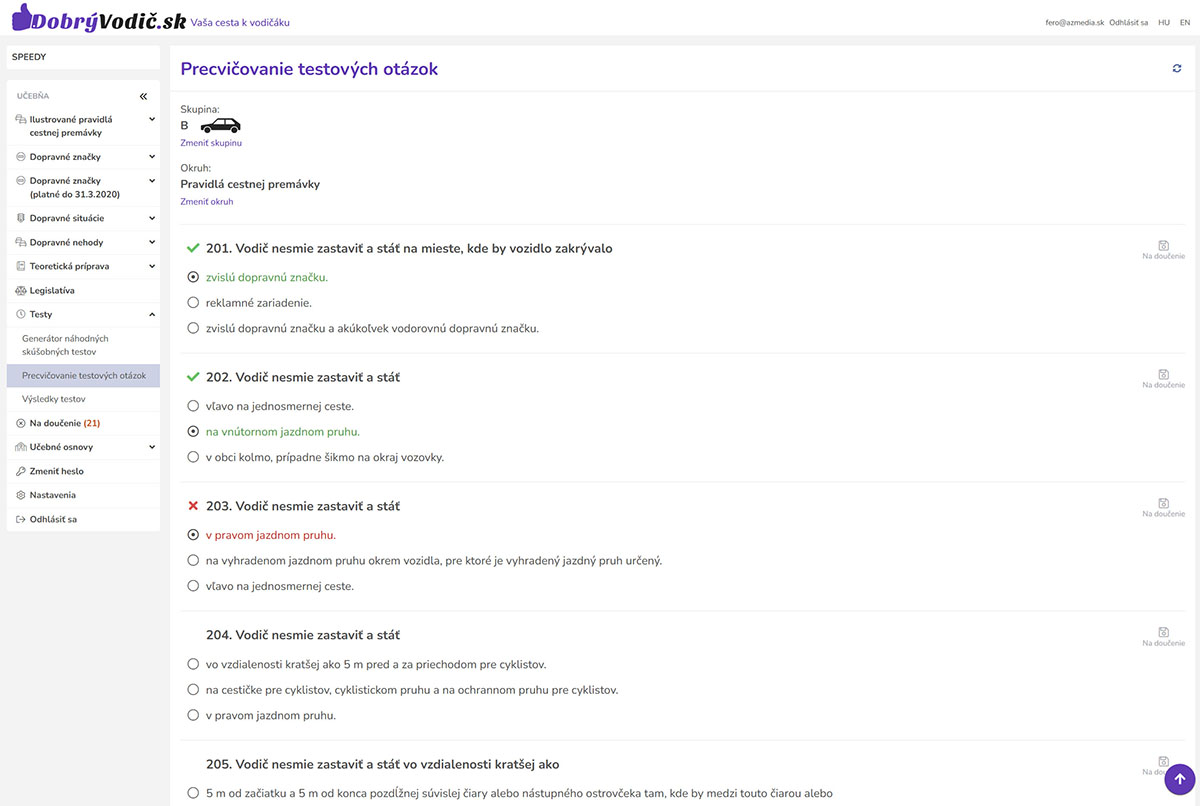This screenshot has width=1200, height=806.
Task: Click the 'Na doučenie' save icon for question 201
Action: [1163, 246]
